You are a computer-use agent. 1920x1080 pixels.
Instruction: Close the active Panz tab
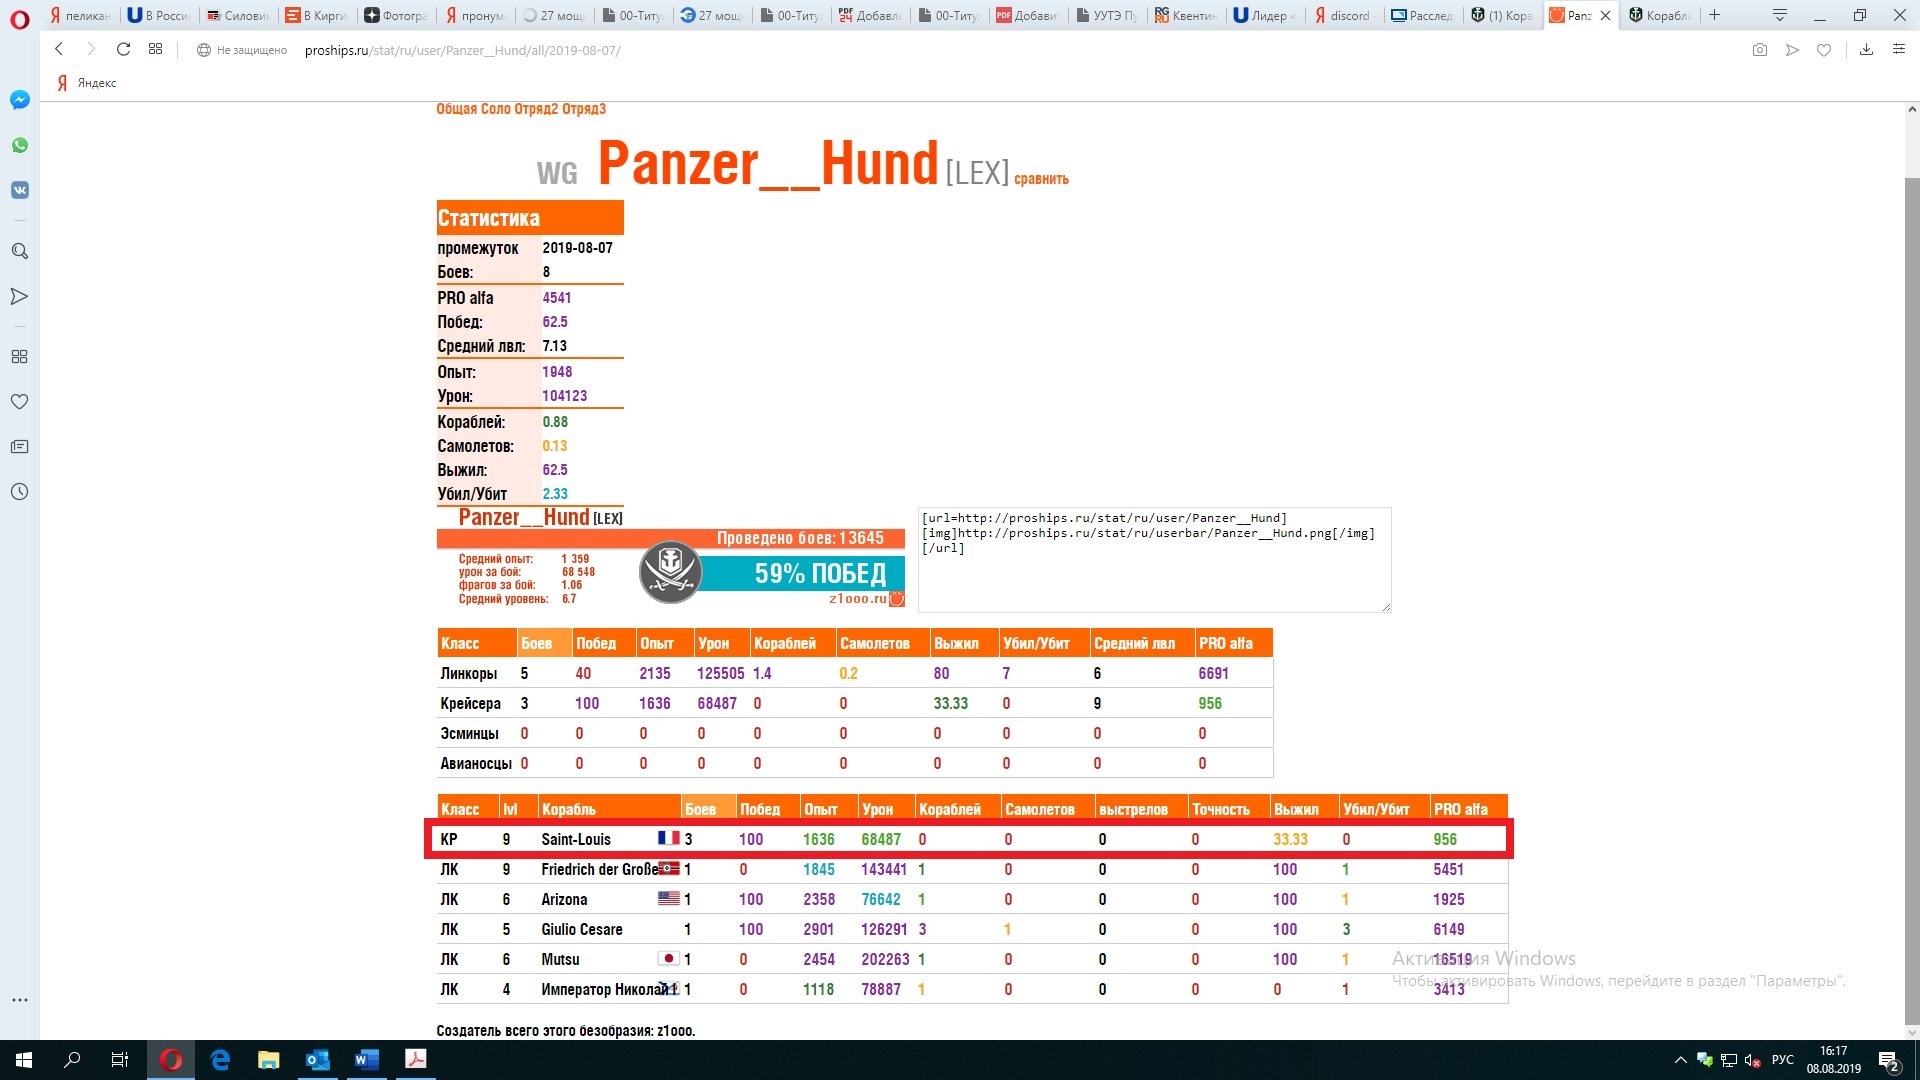click(1605, 15)
